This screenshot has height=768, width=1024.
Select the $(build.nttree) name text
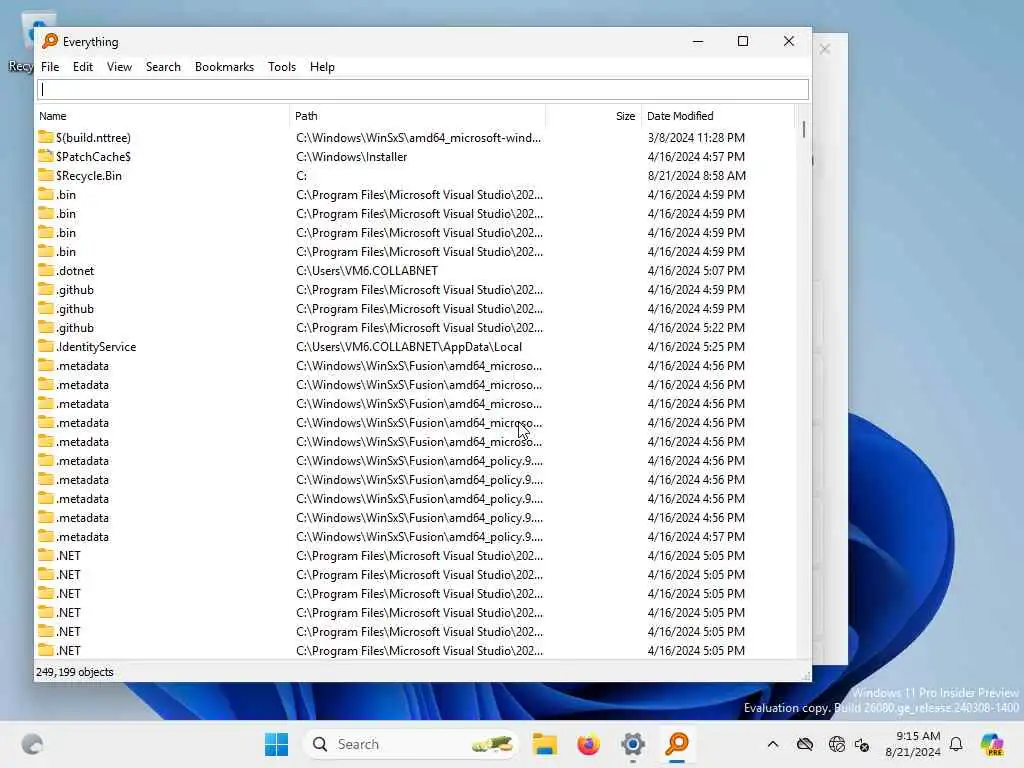[93, 138]
